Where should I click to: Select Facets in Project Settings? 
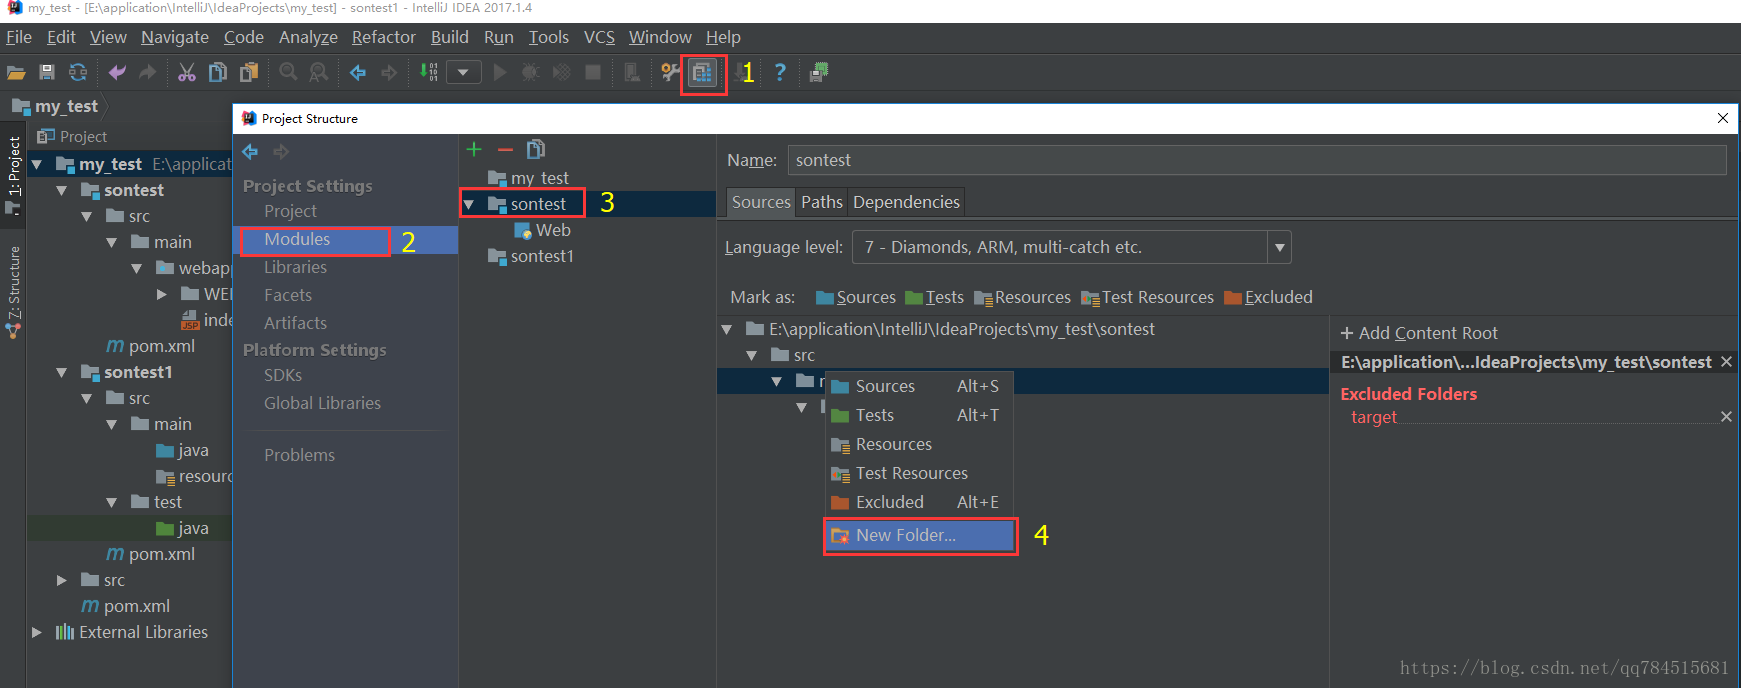point(288,295)
